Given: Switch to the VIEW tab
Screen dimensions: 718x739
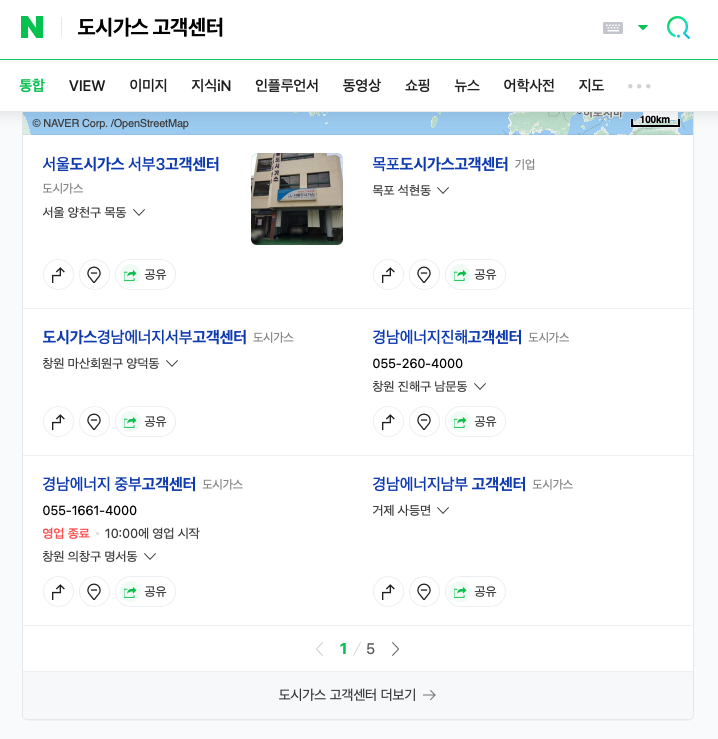Looking at the screenshot, I should (x=87, y=85).
